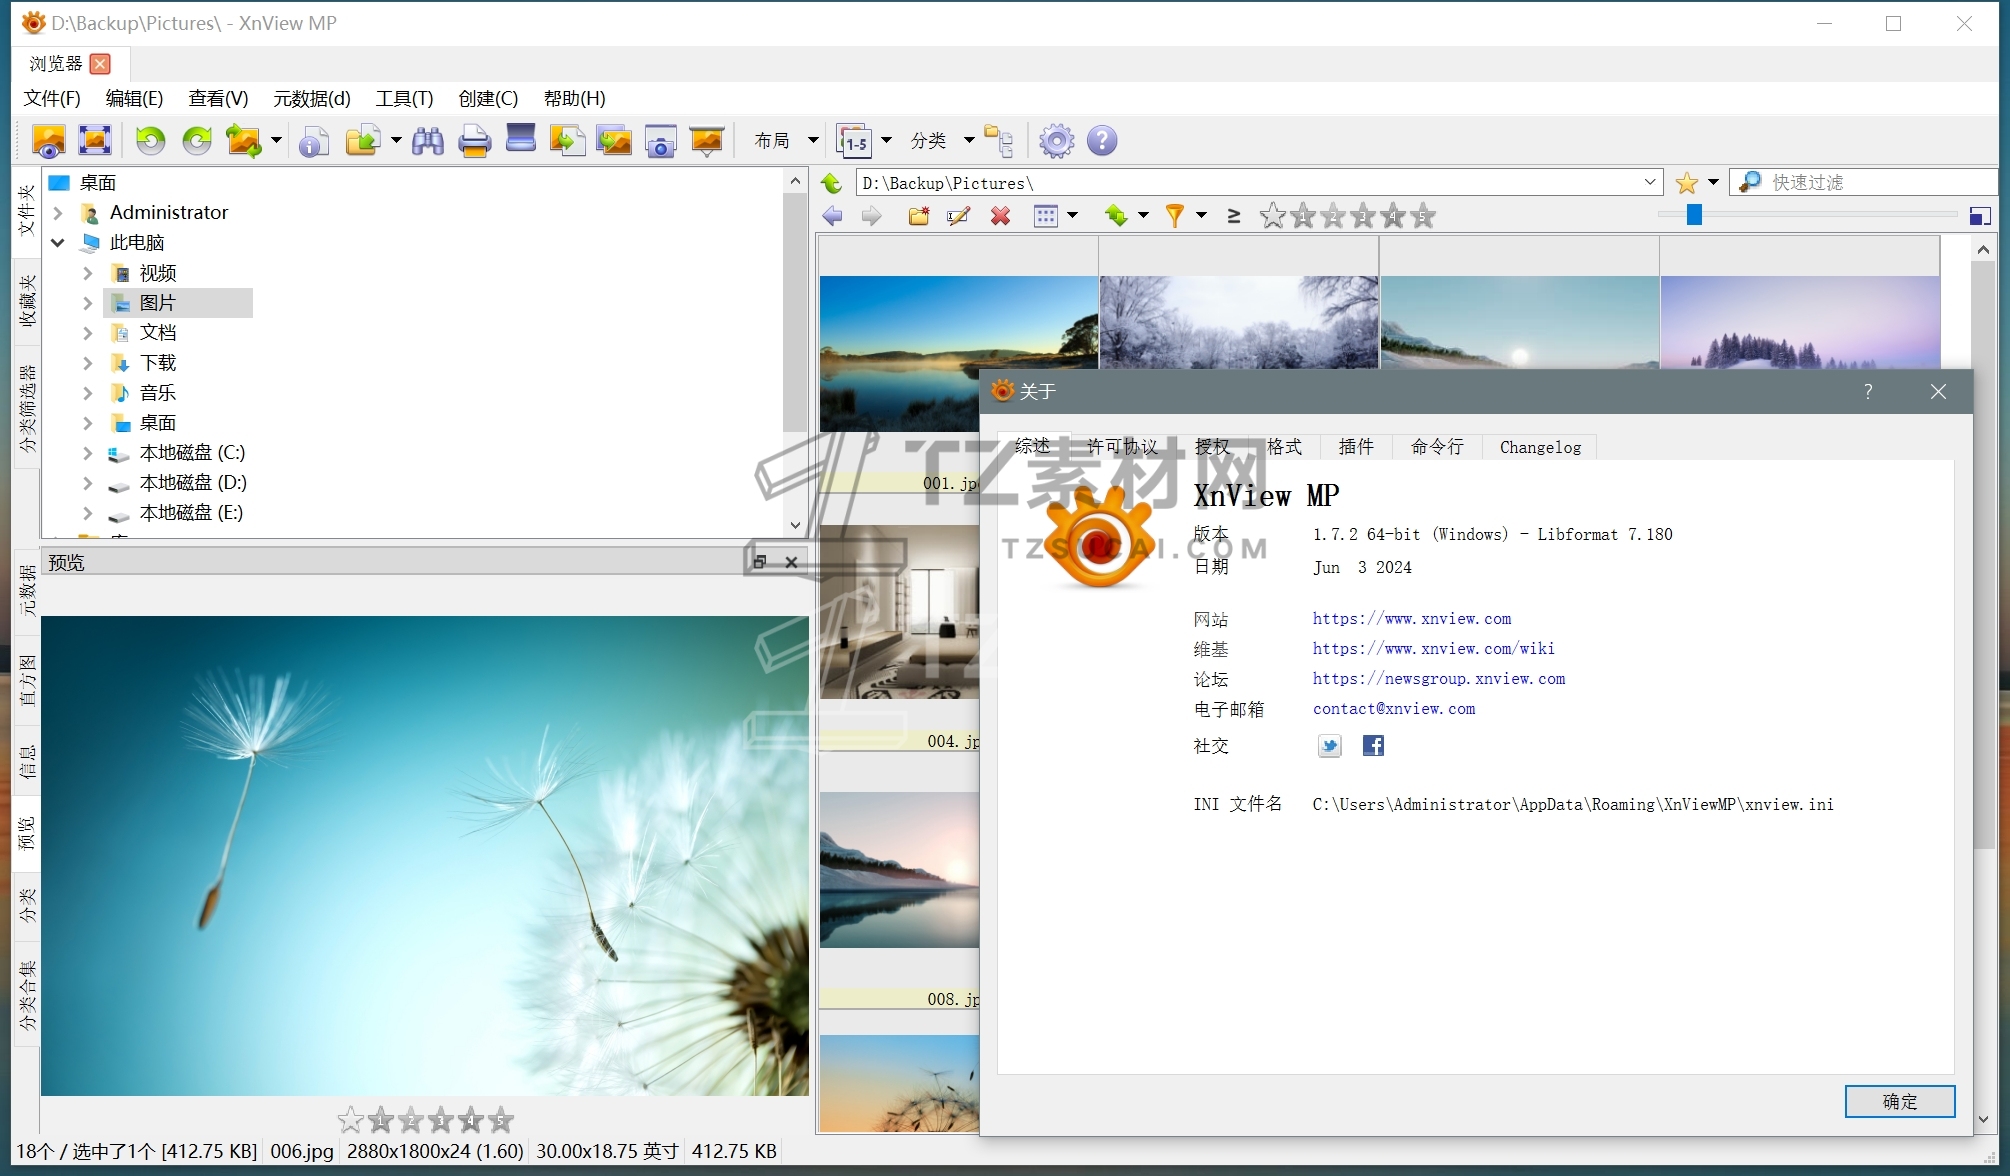2010x1176 pixels.
Task: Toggle the unrated star in rating filter bar
Action: coord(1273,216)
